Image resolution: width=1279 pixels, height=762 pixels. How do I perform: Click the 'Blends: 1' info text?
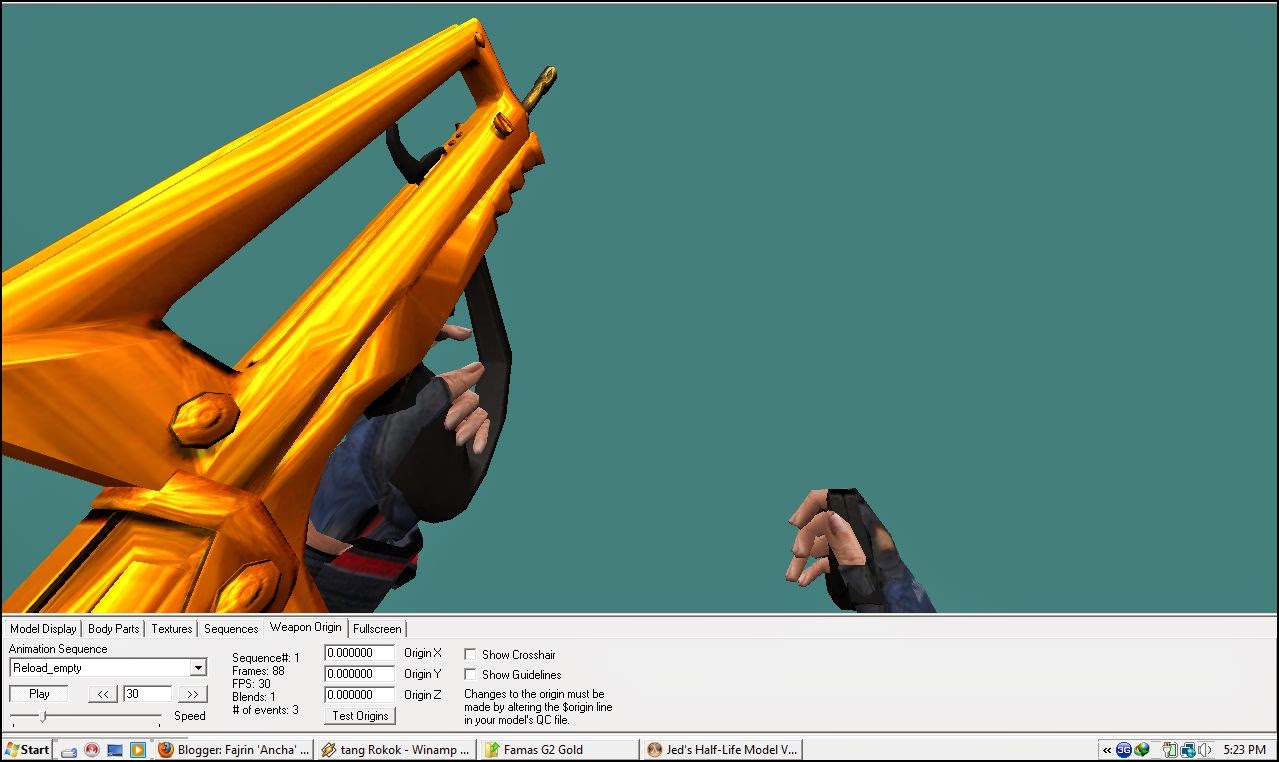(254, 697)
